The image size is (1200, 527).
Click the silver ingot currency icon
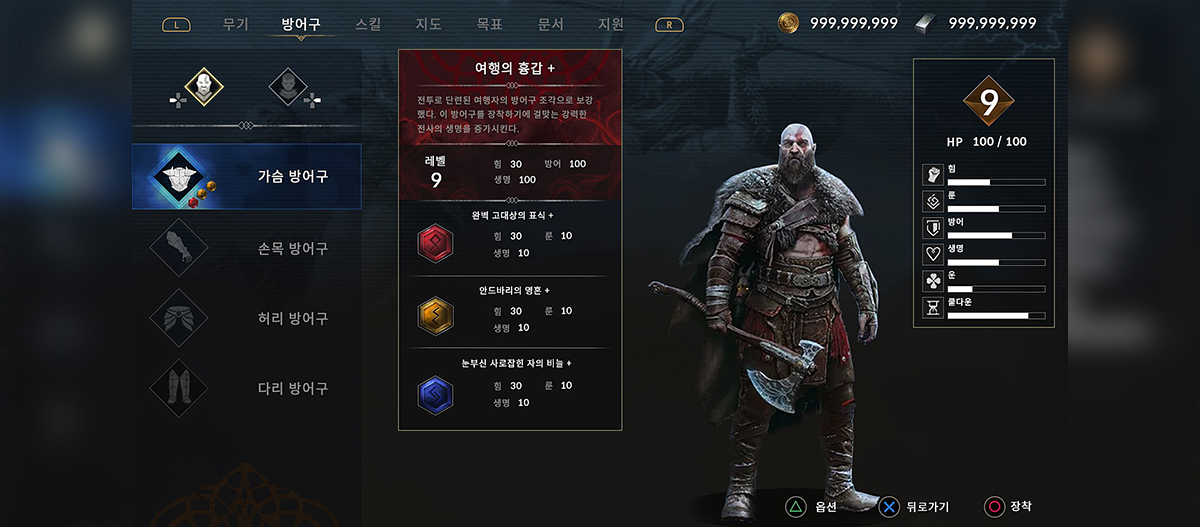click(927, 23)
